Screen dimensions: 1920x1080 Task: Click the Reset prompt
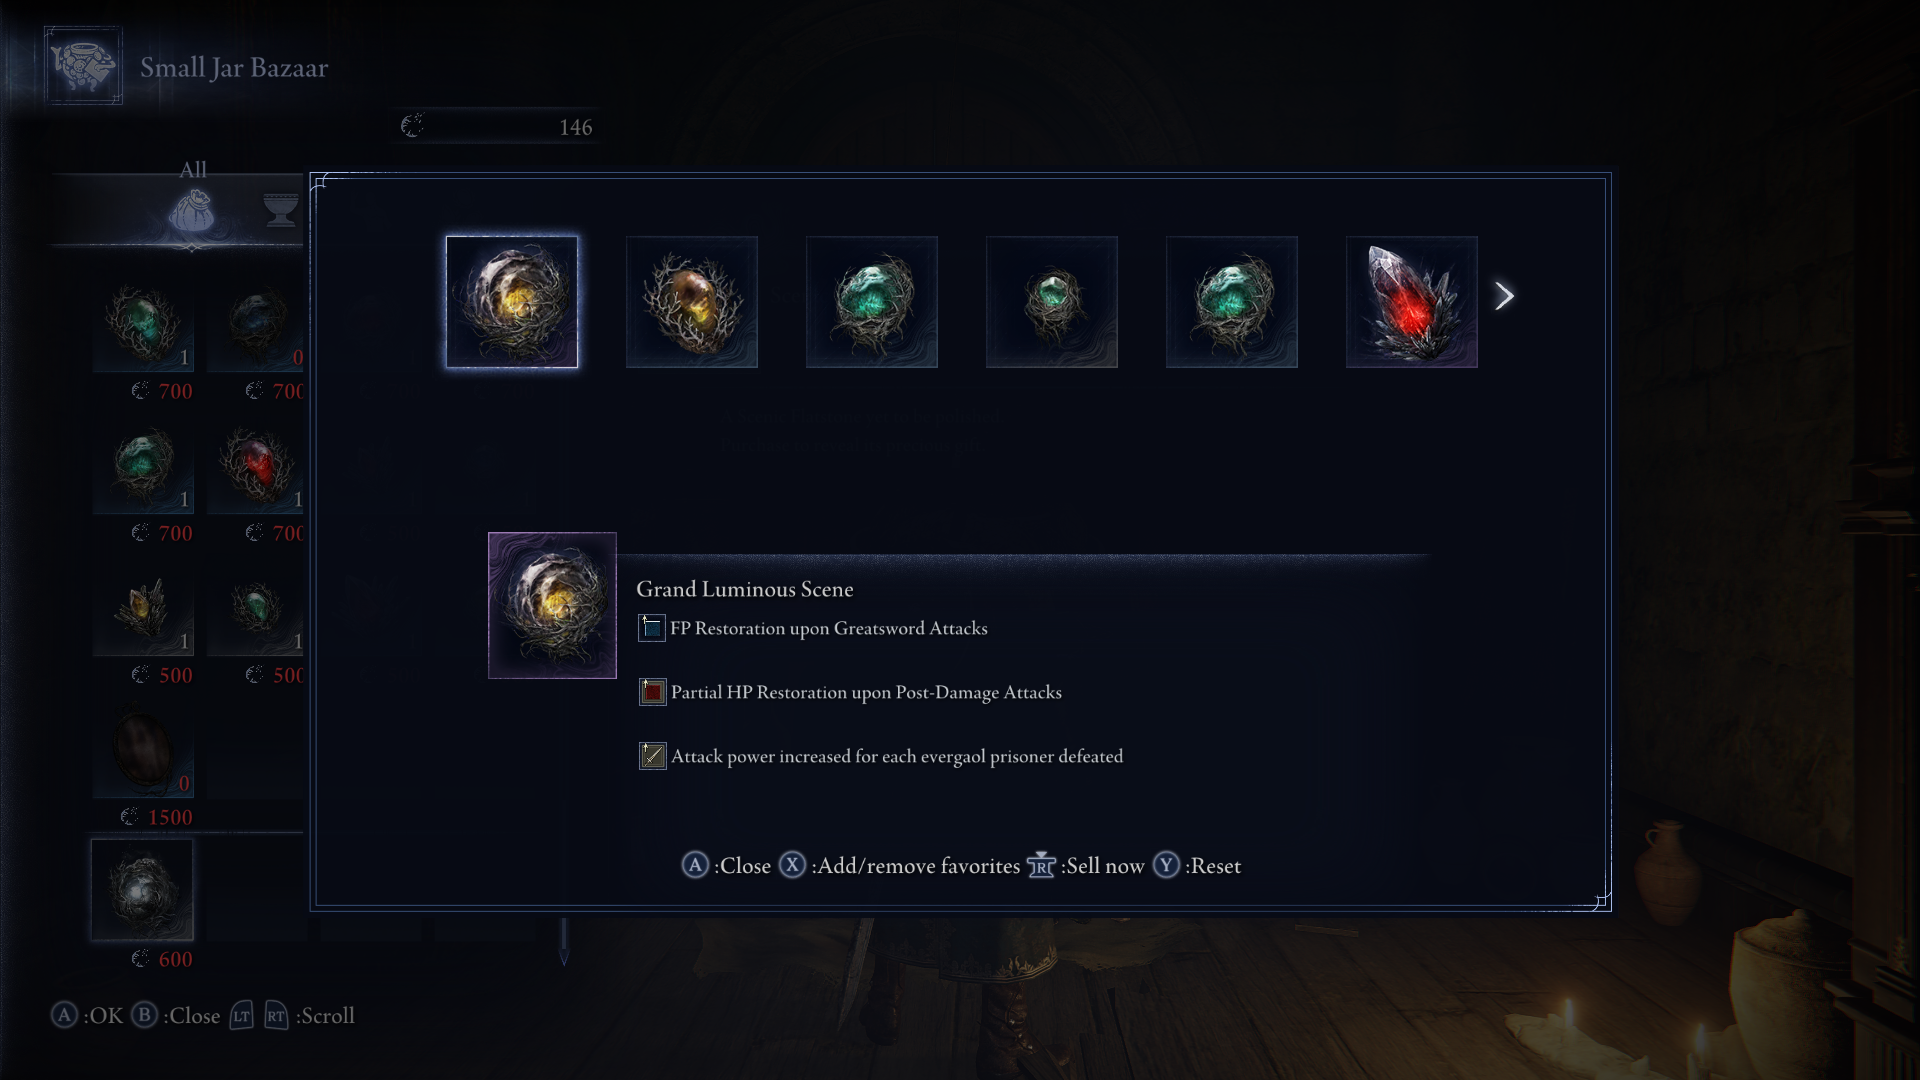(x=1197, y=866)
